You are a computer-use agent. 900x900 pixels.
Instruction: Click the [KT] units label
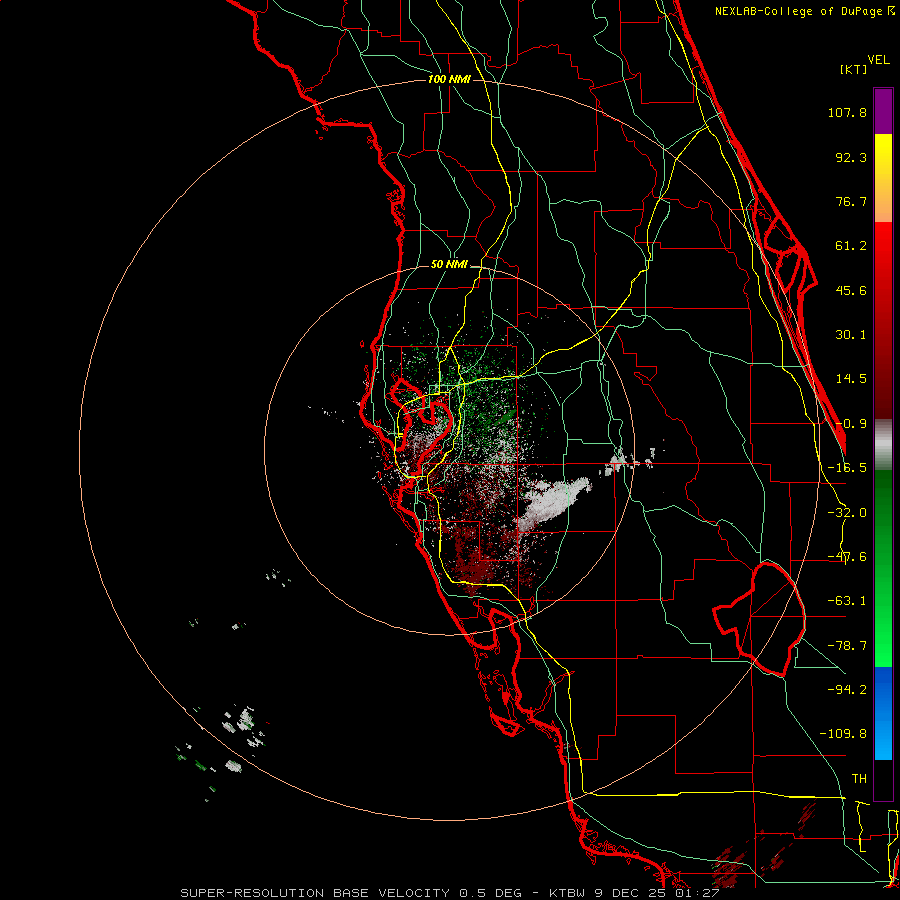(x=853, y=69)
